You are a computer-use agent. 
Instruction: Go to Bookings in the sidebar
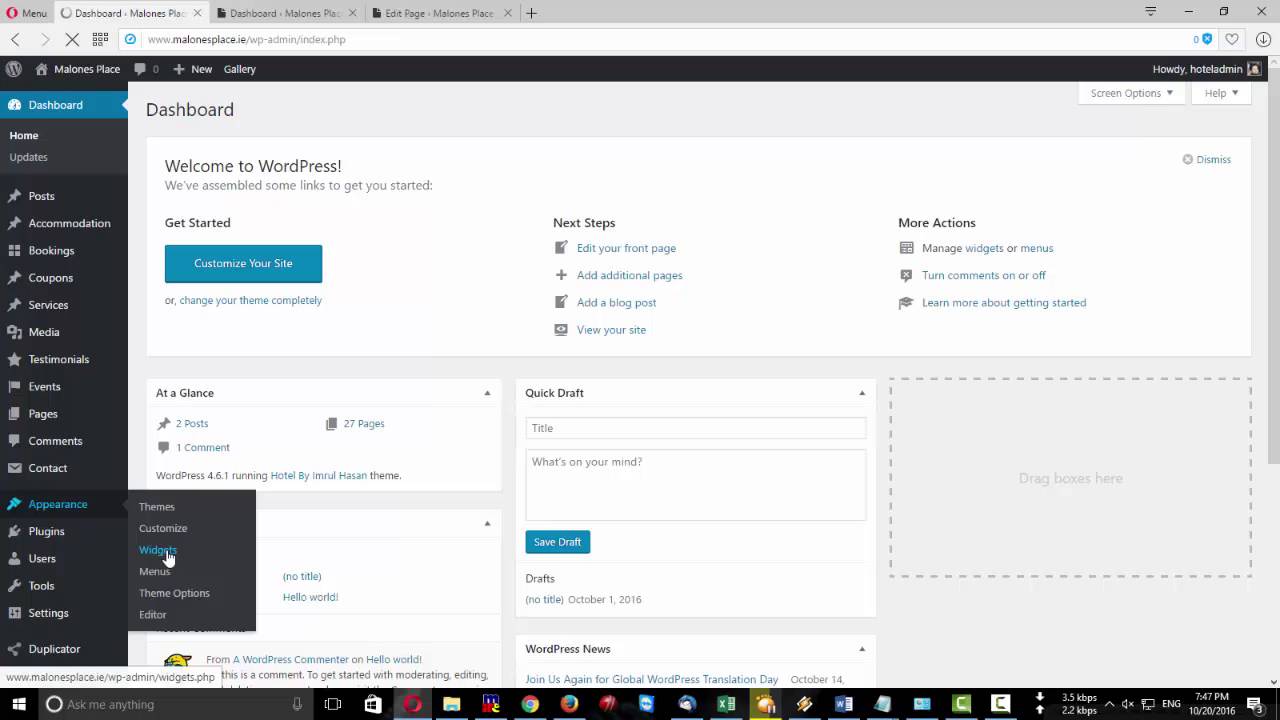pos(51,250)
